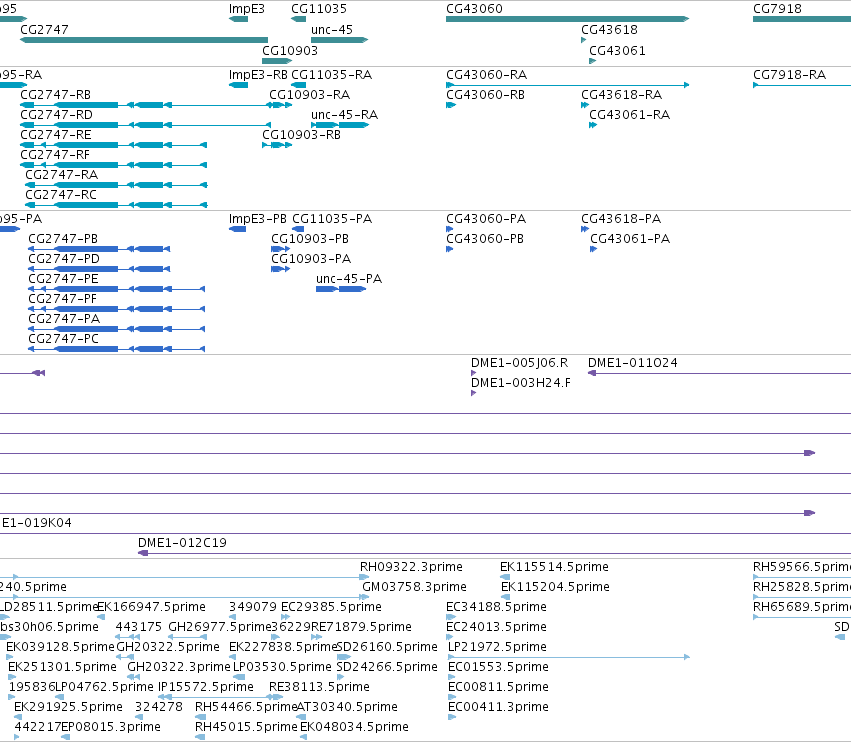The image size is (851, 742).
Task: Select protein unc-45-PA
Action: (x=341, y=289)
